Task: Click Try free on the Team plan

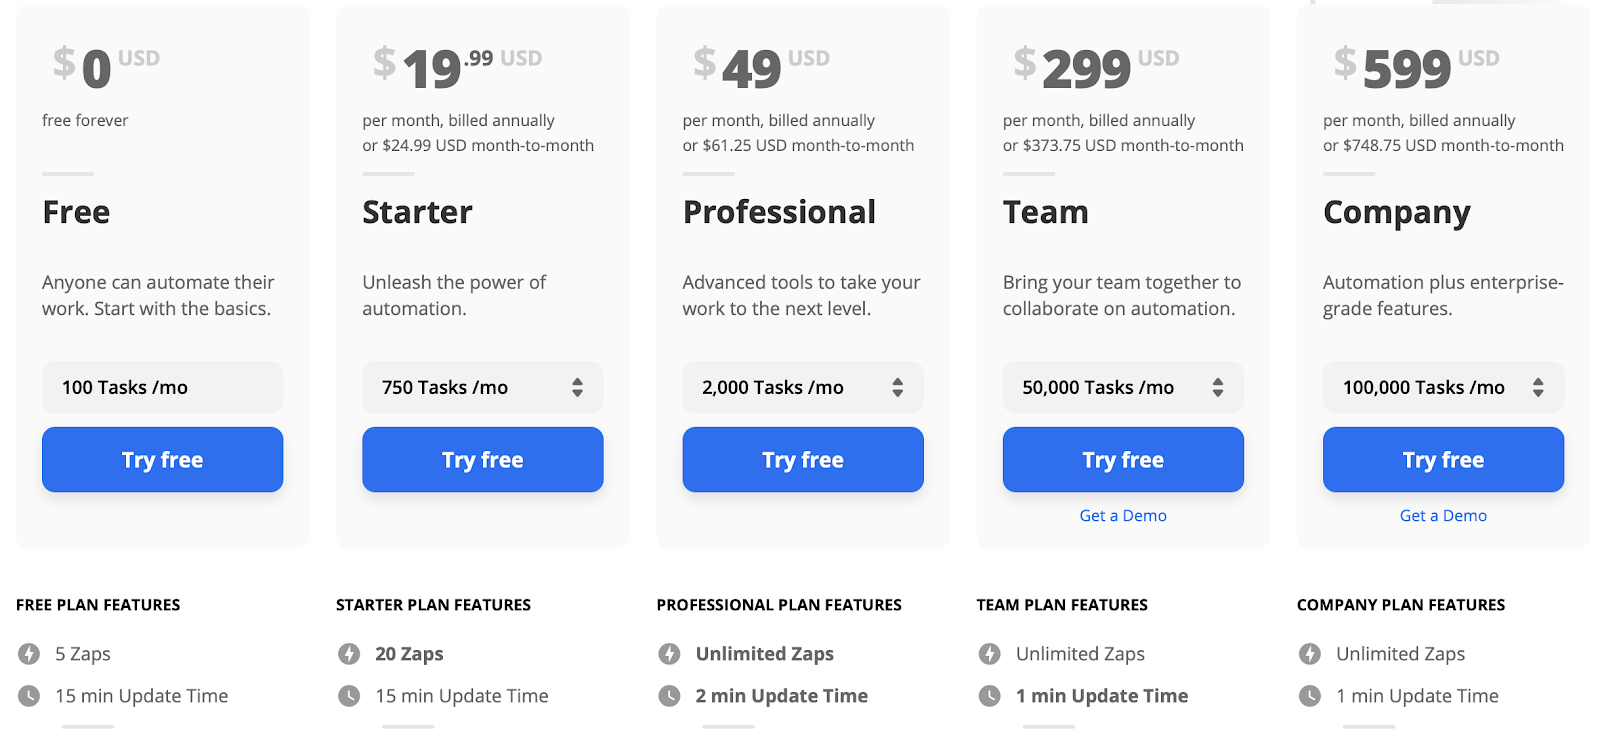Action: click(1122, 459)
